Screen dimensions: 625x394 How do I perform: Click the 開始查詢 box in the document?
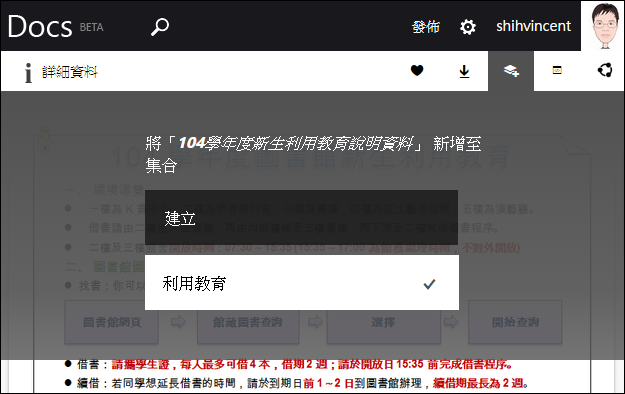coord(515,322)
